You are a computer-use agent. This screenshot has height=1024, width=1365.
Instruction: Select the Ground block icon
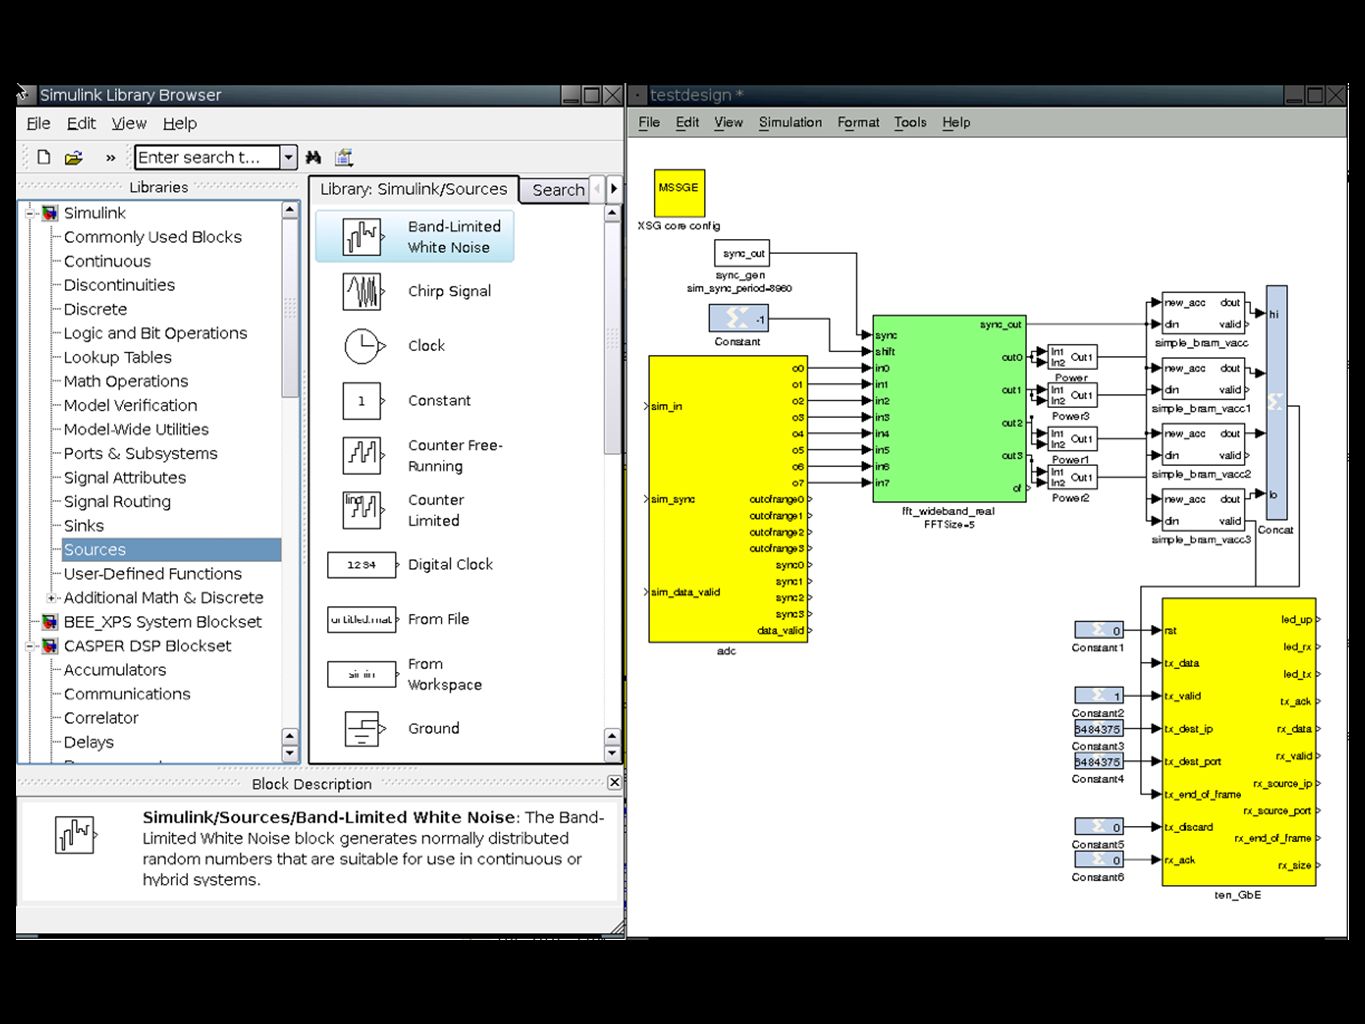tap(364, 729)
